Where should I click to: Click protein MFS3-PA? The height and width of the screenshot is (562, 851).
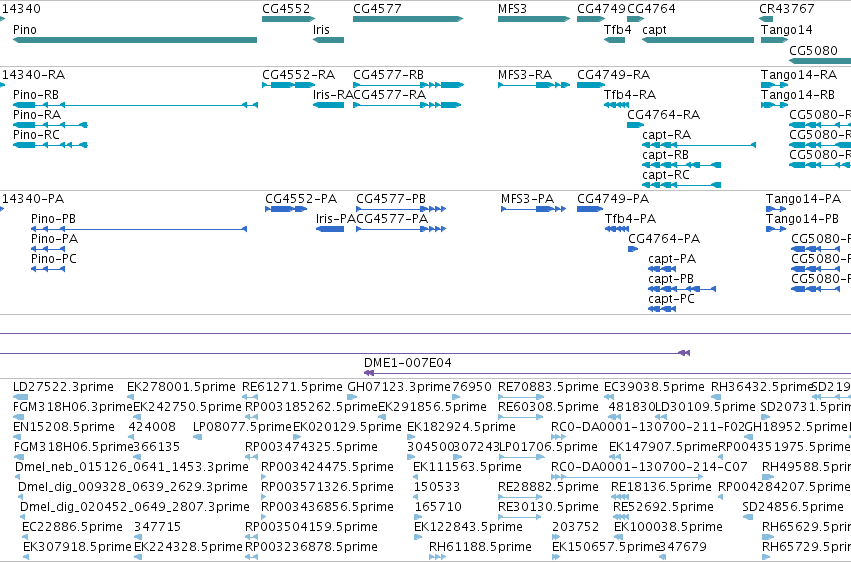(x=534, y=209)
